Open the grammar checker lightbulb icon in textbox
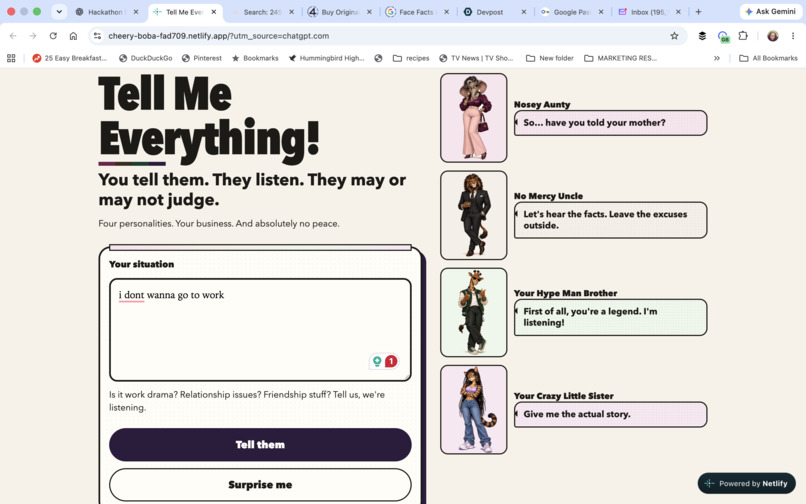 pos(377,362)
